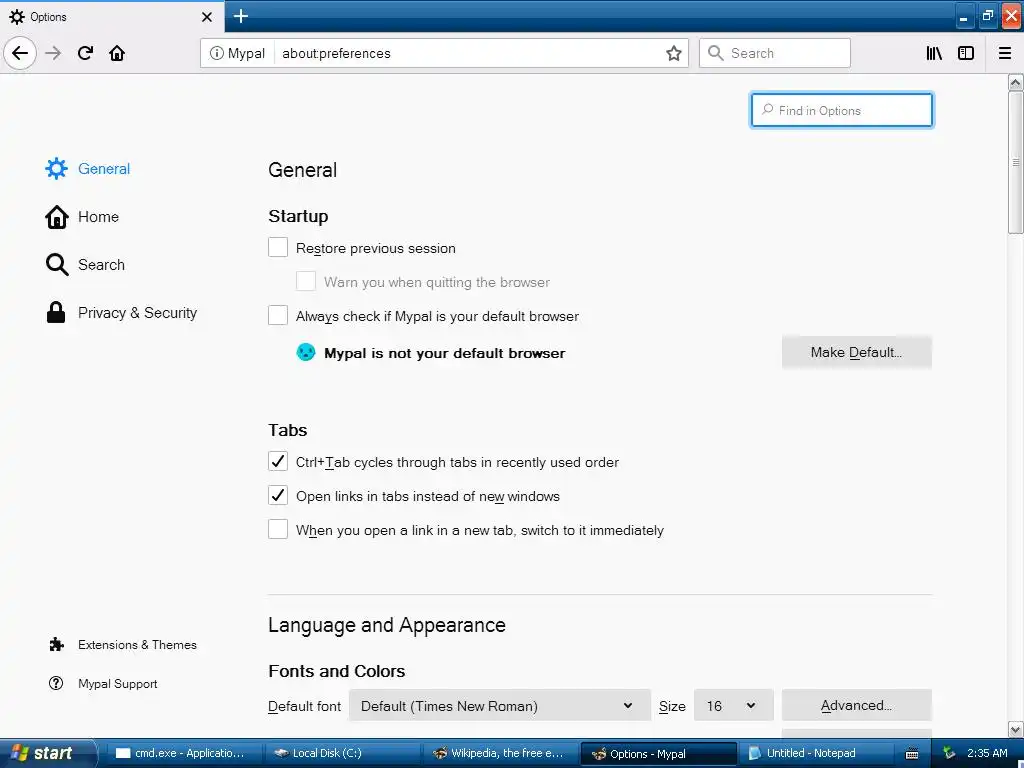The width and height of the screenshot is (1024, 768).
Task: Click the clock showing 2:35 AM
Action: point(987,753)
